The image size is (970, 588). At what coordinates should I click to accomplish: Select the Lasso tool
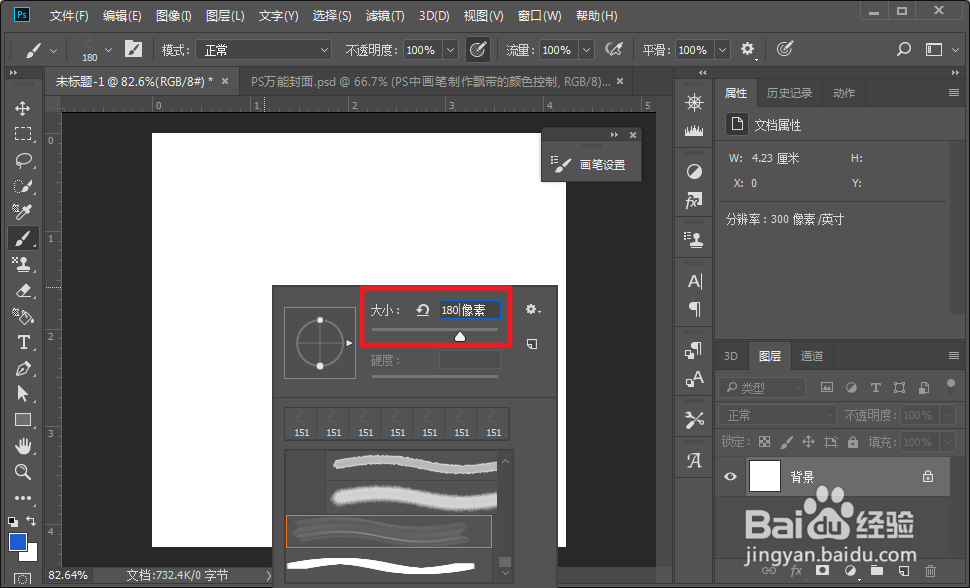(x=23, y=160)
